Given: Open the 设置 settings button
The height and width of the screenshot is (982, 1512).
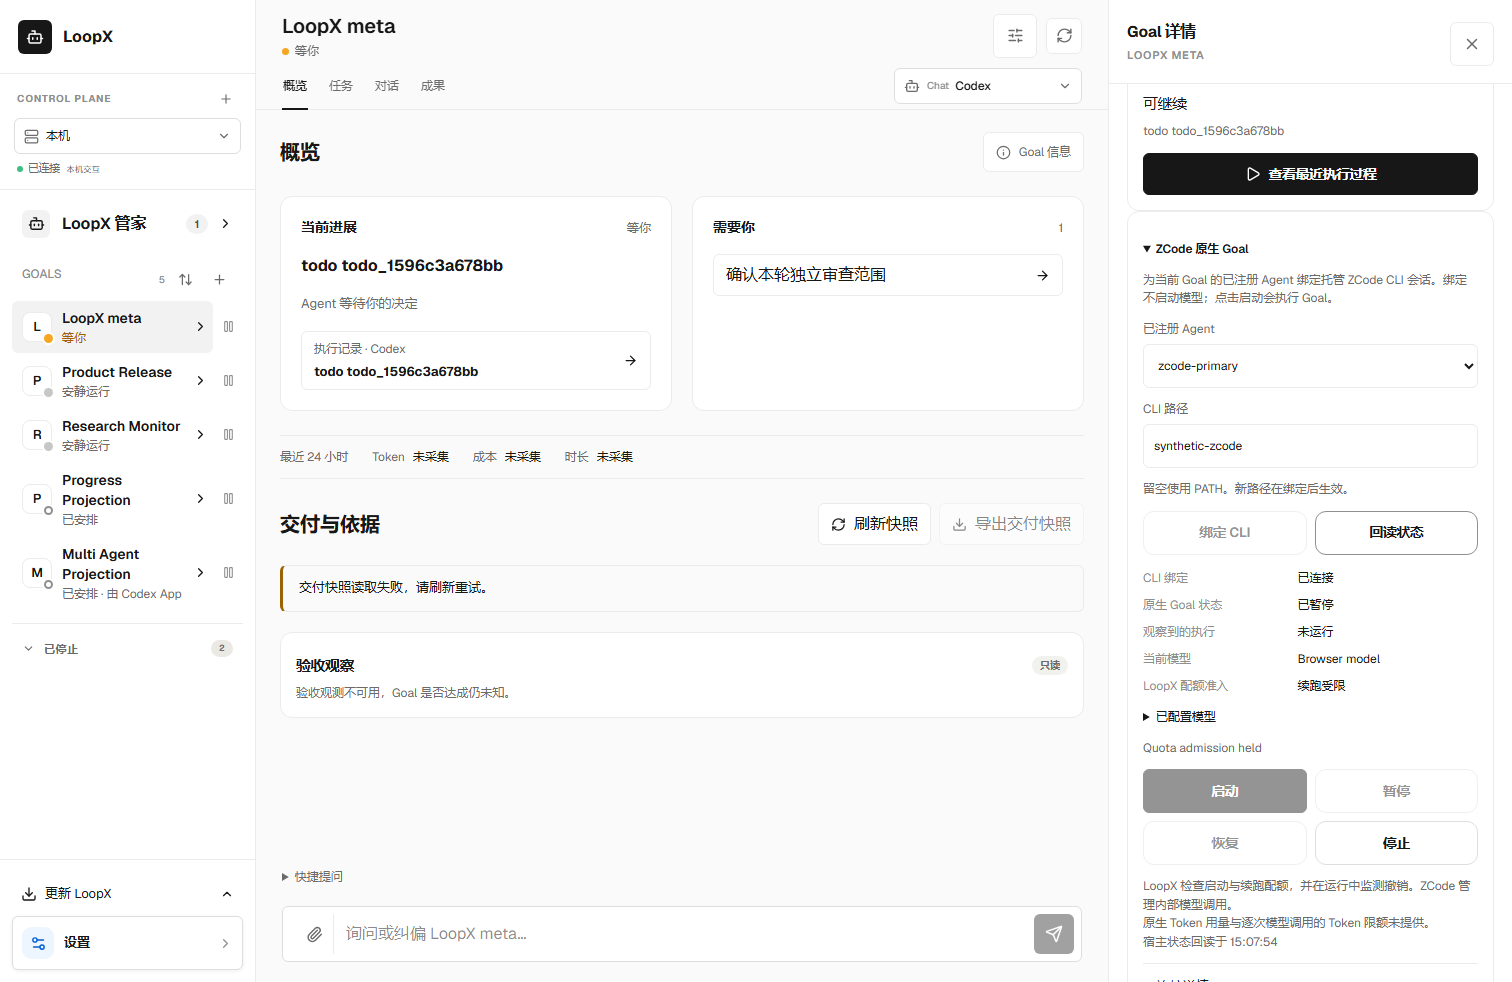Looking at the screenshot, I should point(127,943).
